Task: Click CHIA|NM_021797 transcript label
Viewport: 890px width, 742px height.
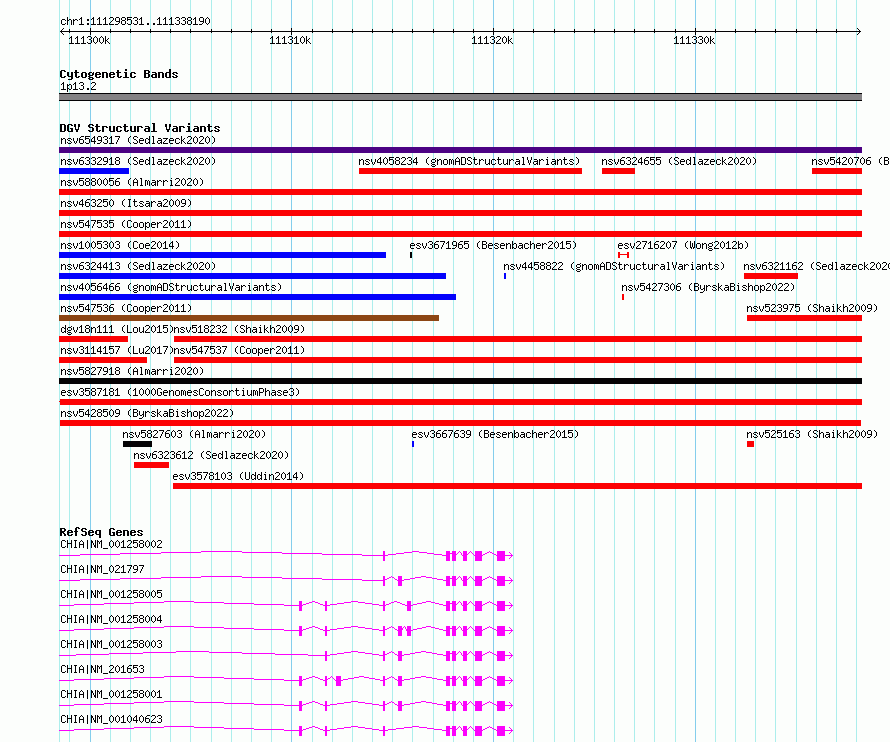Action: coord(102,569)
